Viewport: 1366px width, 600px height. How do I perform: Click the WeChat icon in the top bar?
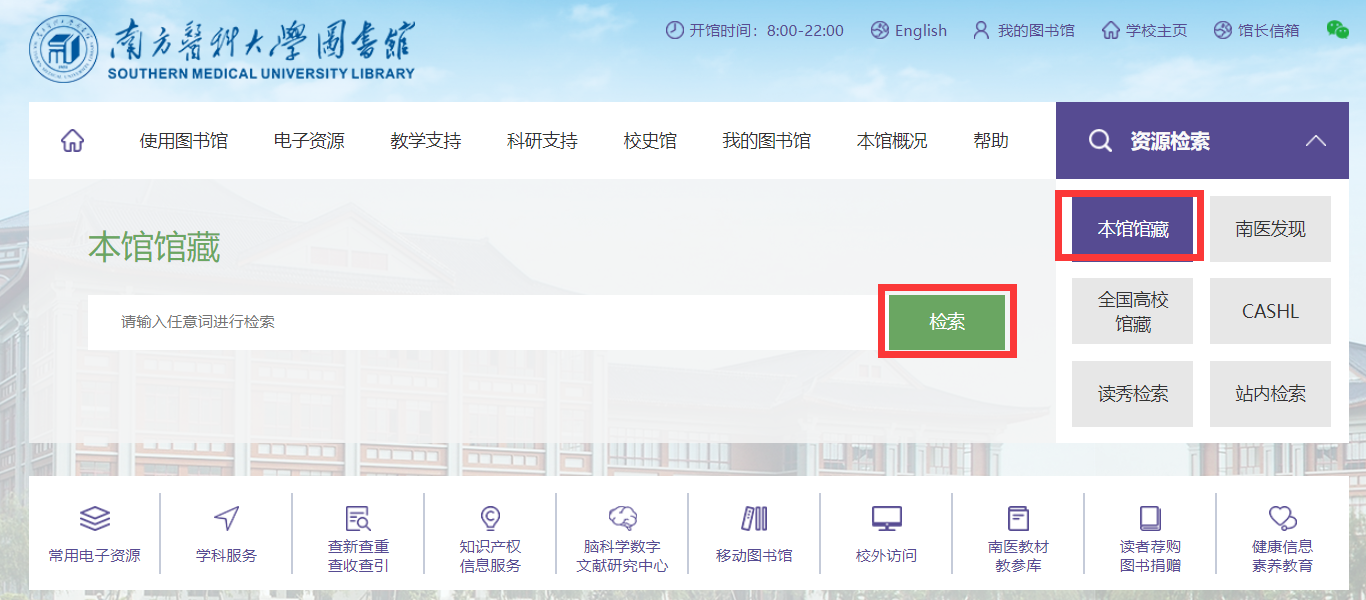(1337, 30)
